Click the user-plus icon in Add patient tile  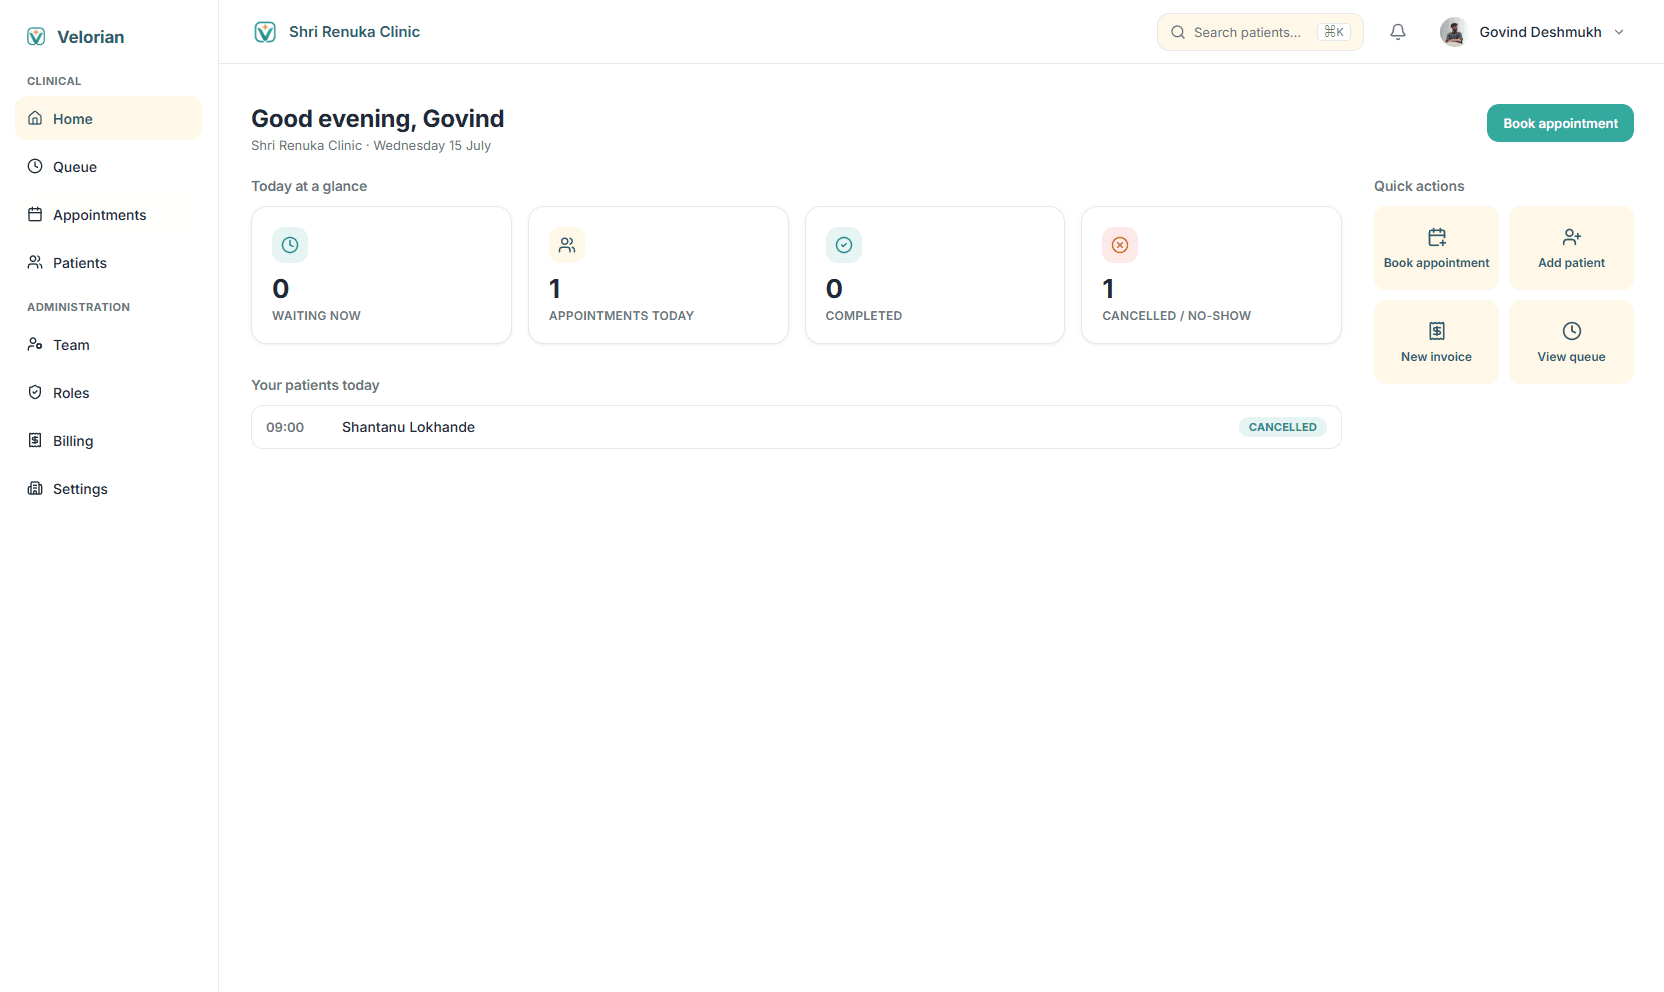pyautogui.click(x=1572, y=237)
